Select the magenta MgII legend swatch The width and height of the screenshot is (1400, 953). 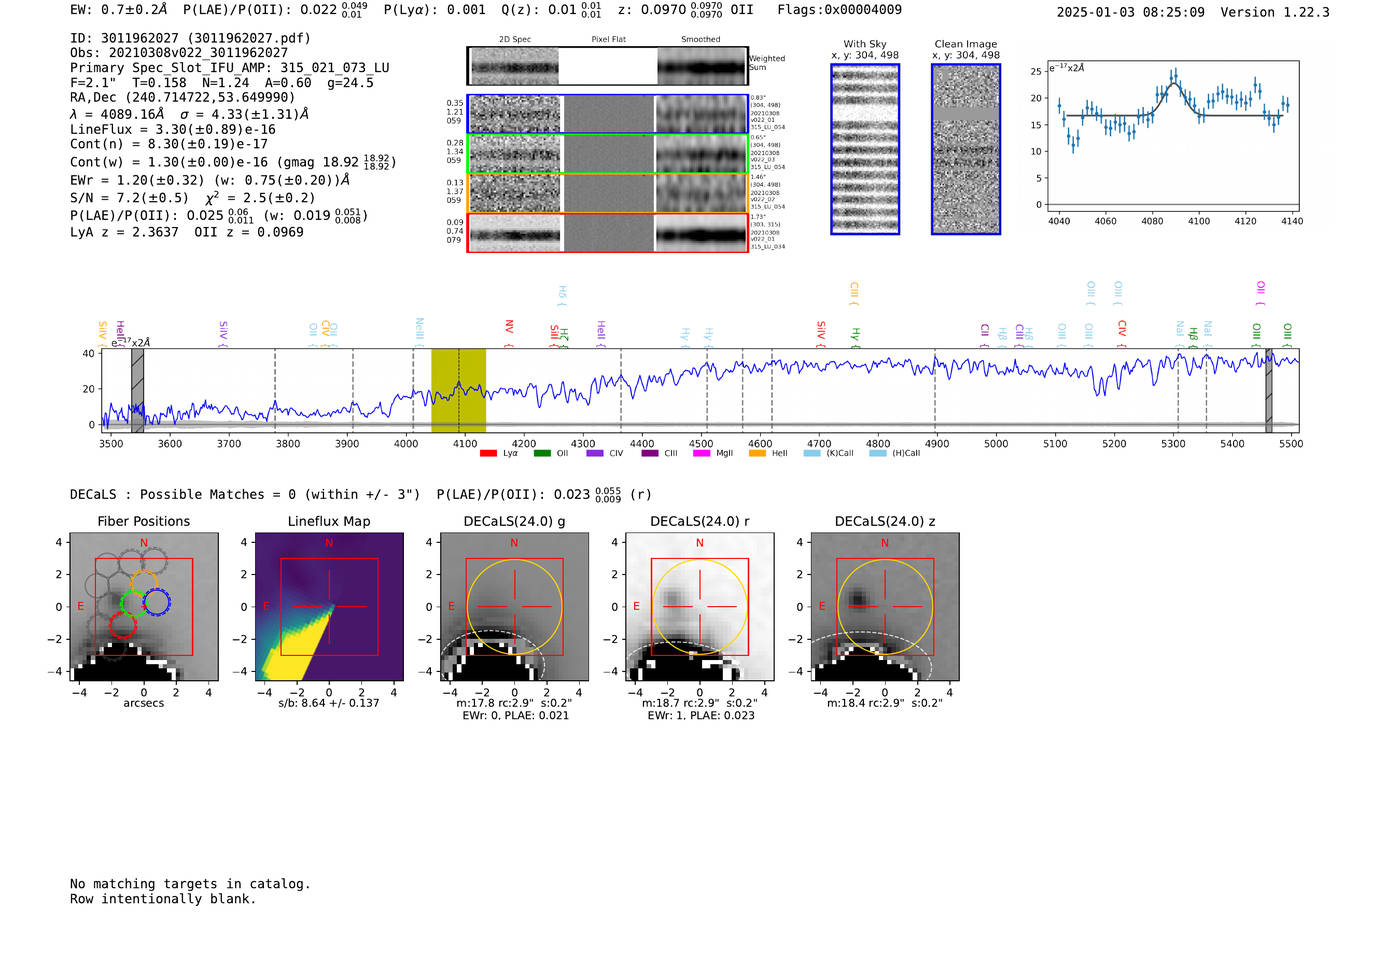coord(701,453)
